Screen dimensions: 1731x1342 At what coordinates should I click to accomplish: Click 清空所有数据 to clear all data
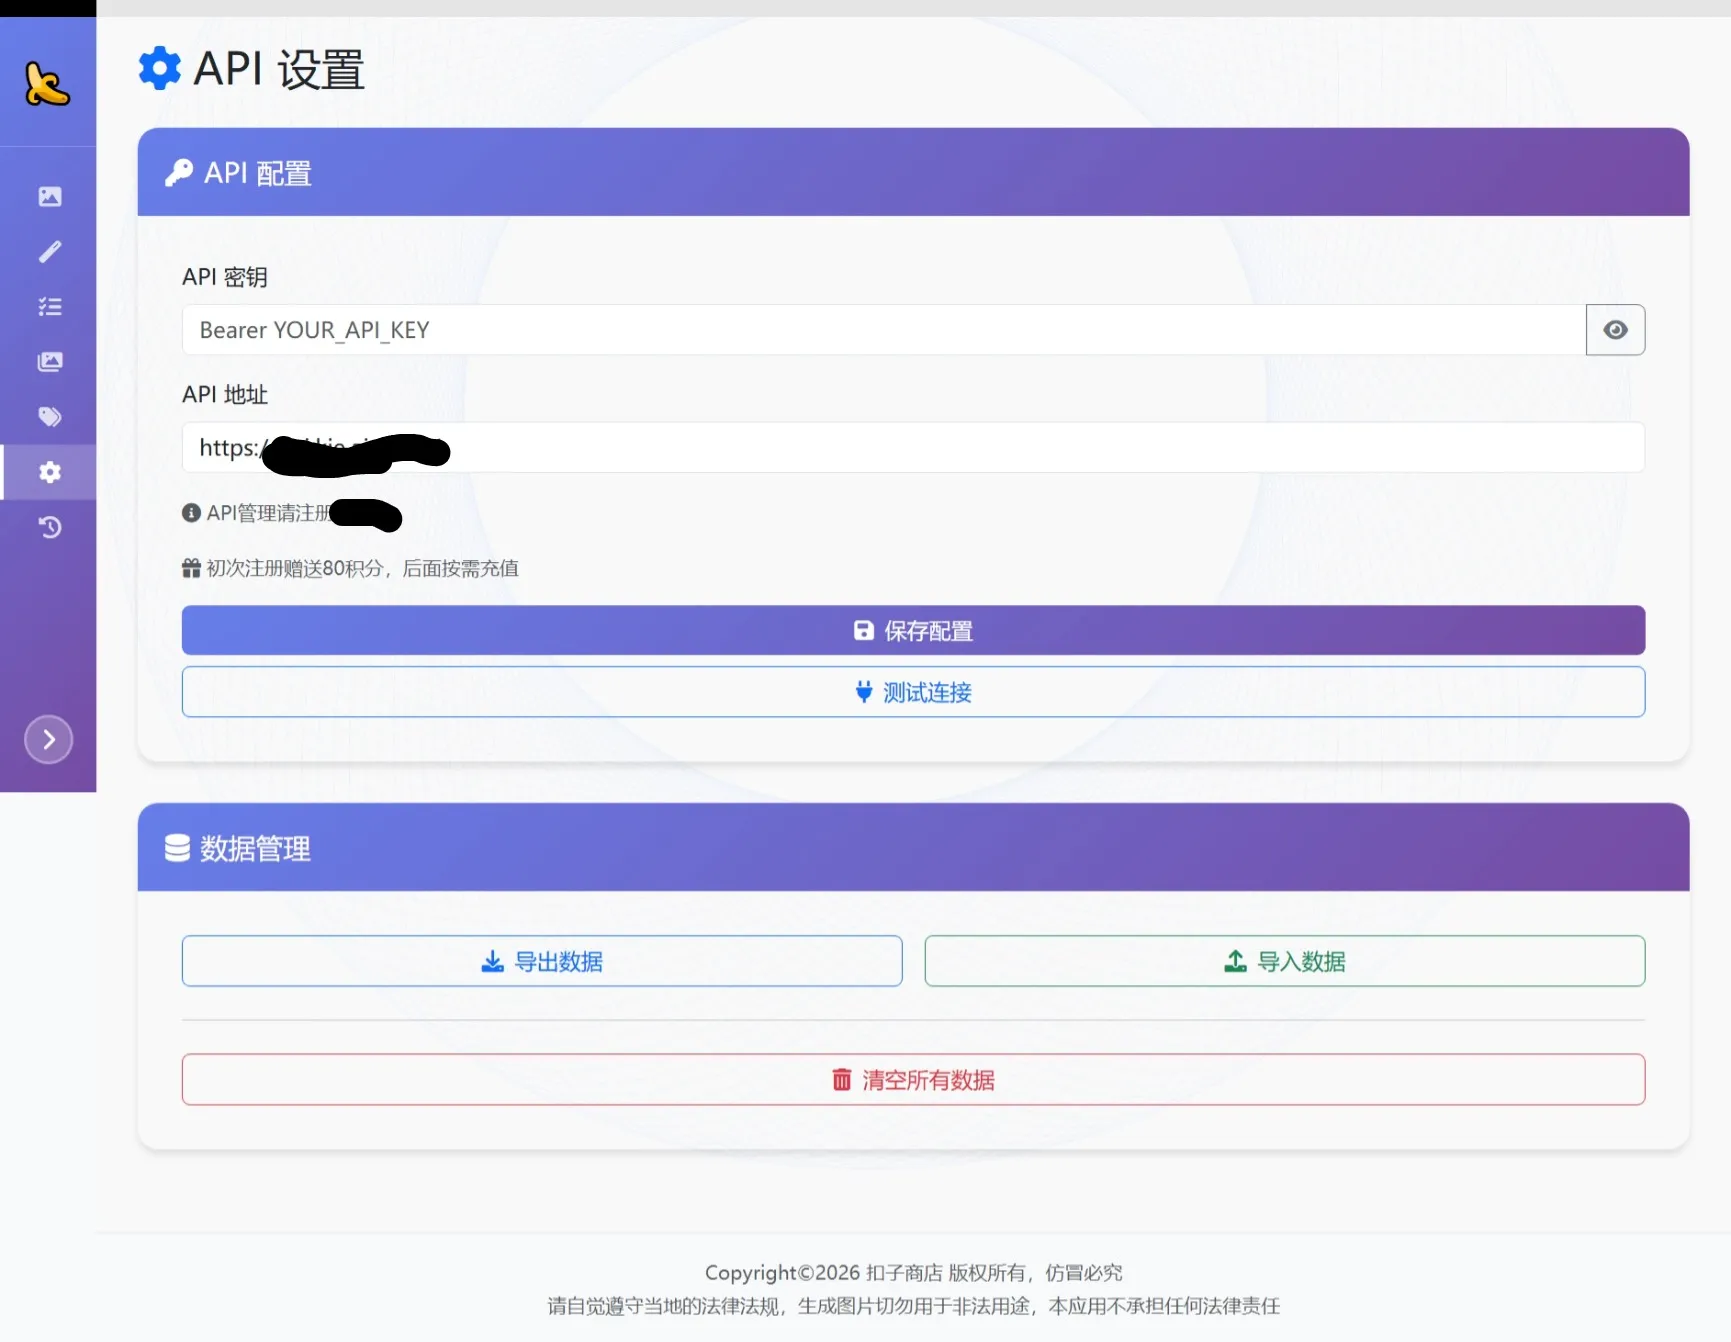click(912, 1079)
